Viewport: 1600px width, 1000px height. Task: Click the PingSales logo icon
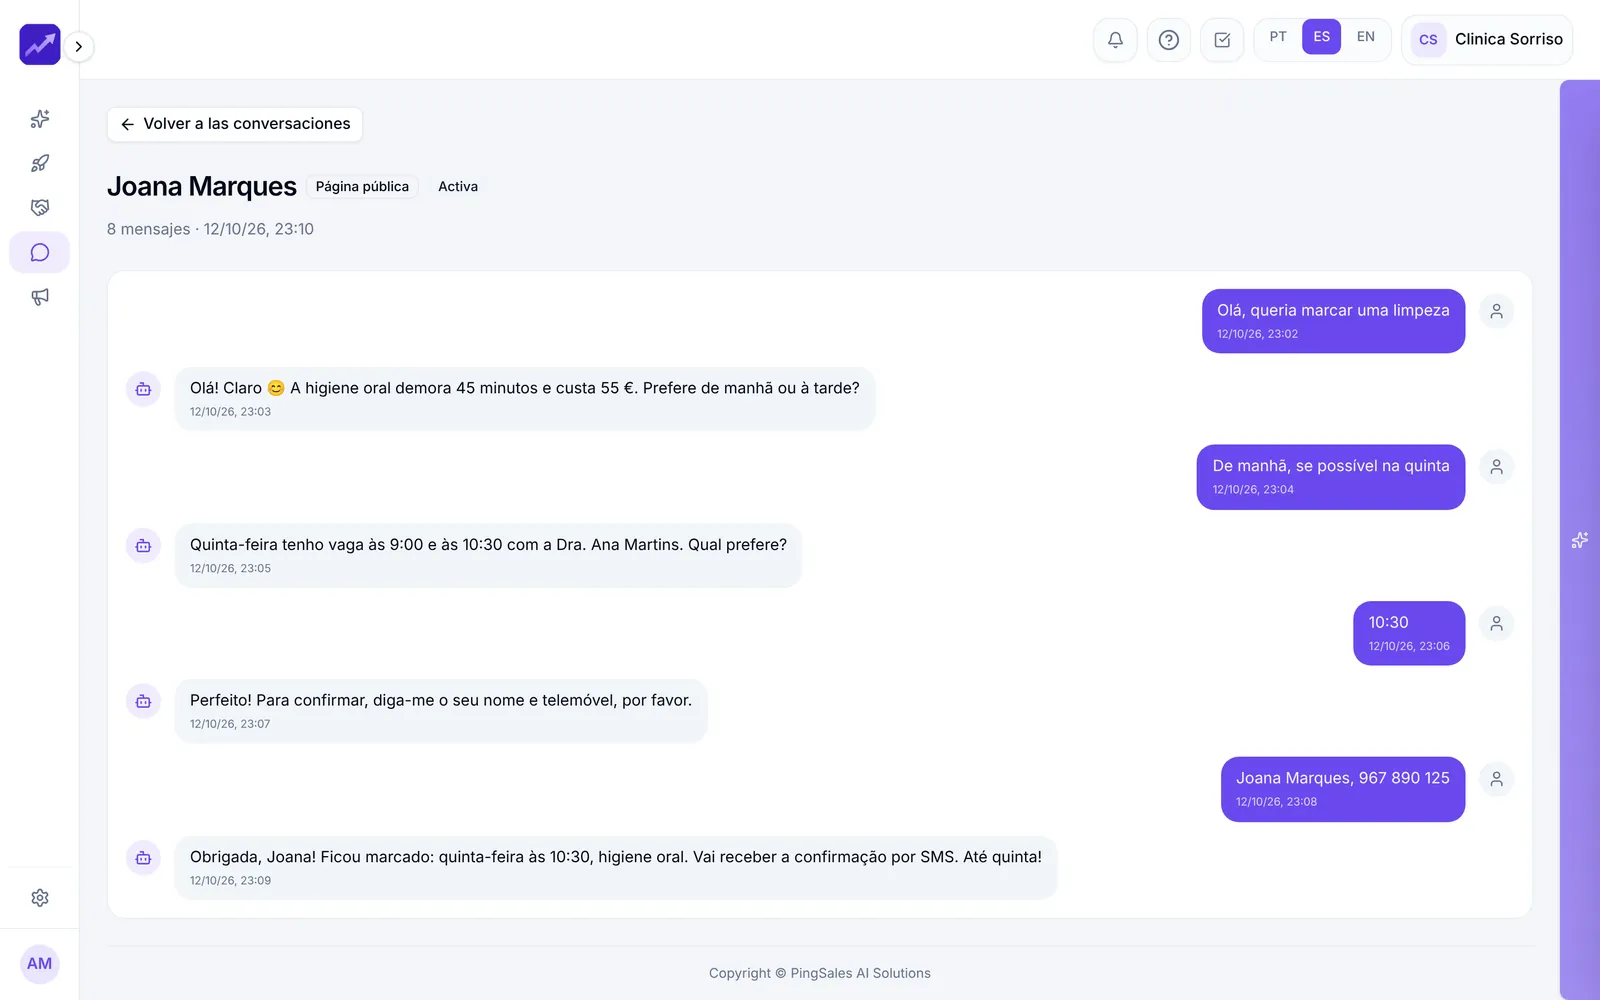(40, 45)
